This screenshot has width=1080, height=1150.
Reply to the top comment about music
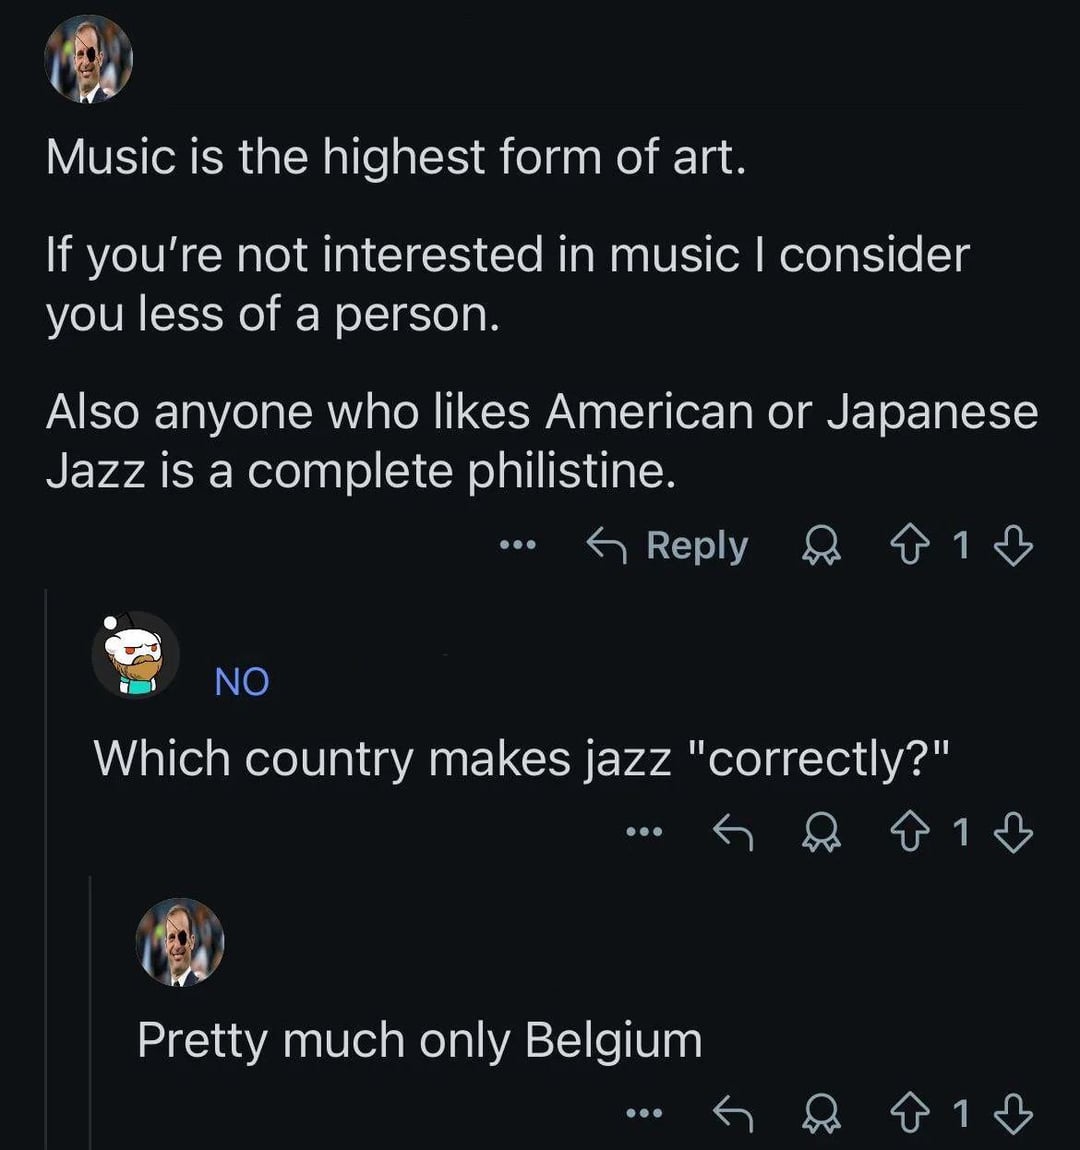click(667, 546)
